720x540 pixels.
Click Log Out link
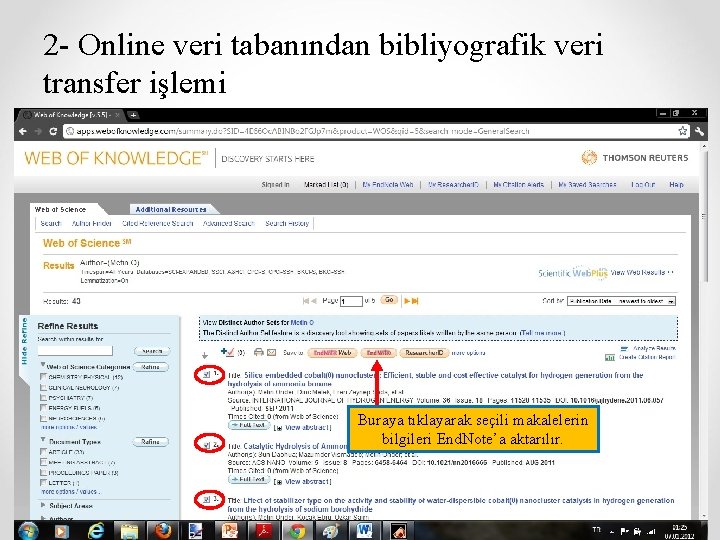[x=643, y=185]
